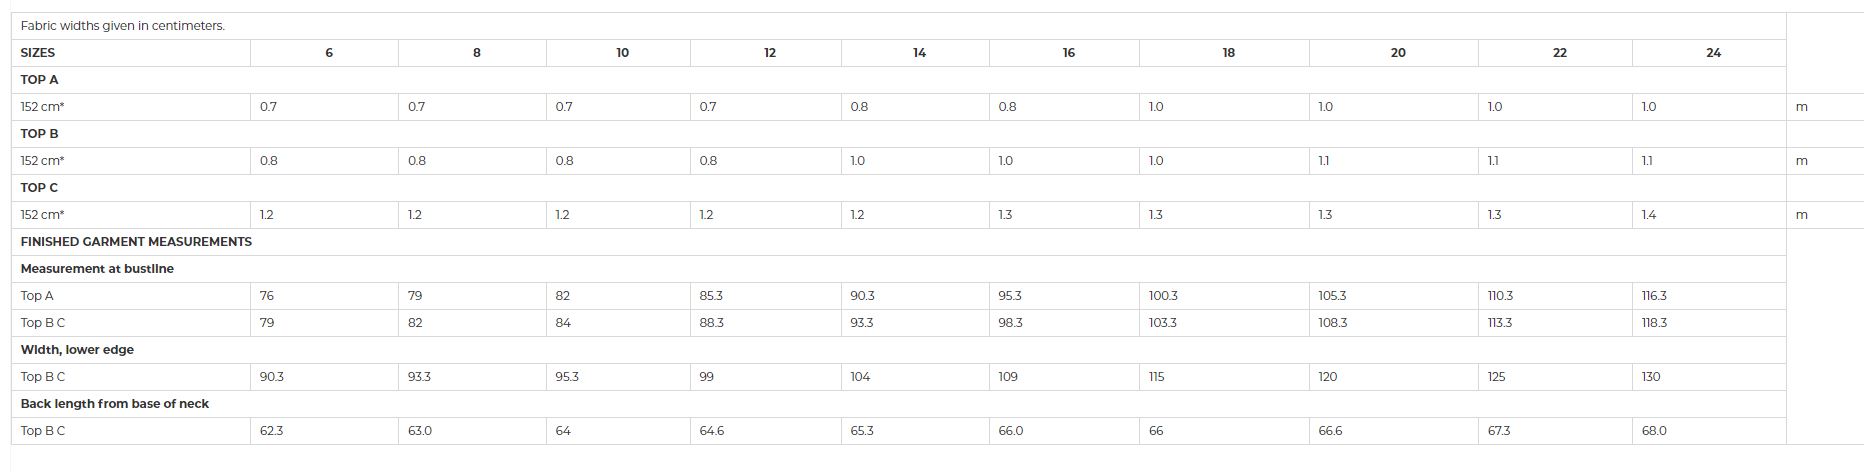Screen dimensions: 1864x472
Task: Click back length value 68.0
Action: tap(1654, 431)
